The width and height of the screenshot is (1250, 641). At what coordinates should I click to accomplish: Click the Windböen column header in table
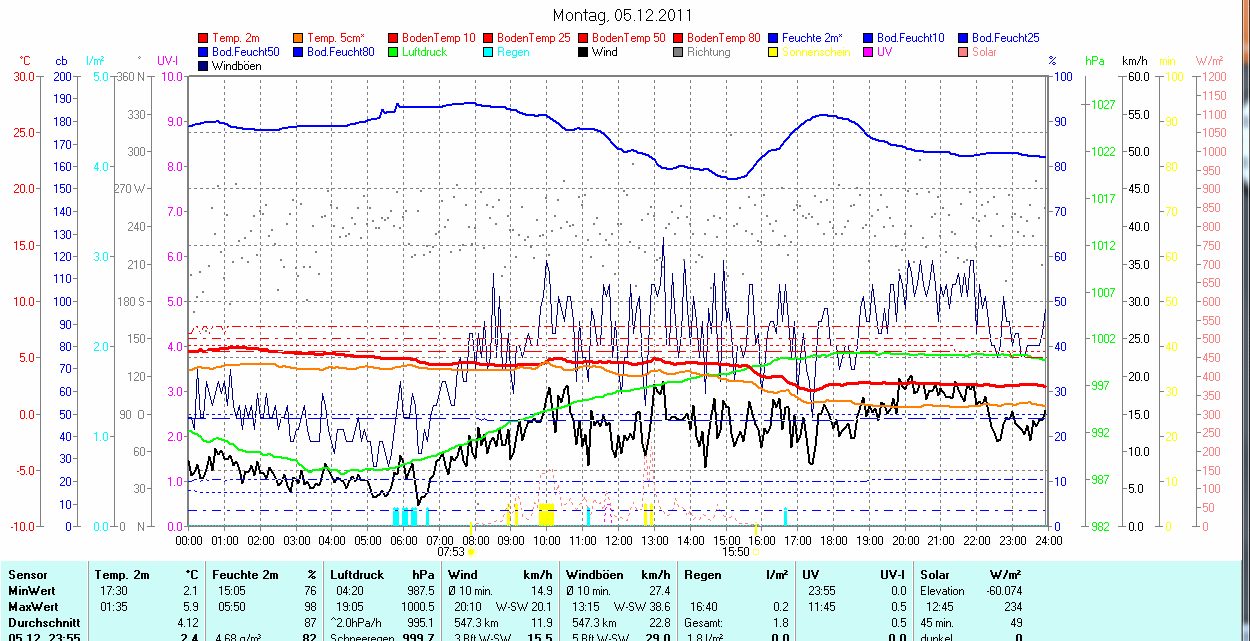(595, 575)
